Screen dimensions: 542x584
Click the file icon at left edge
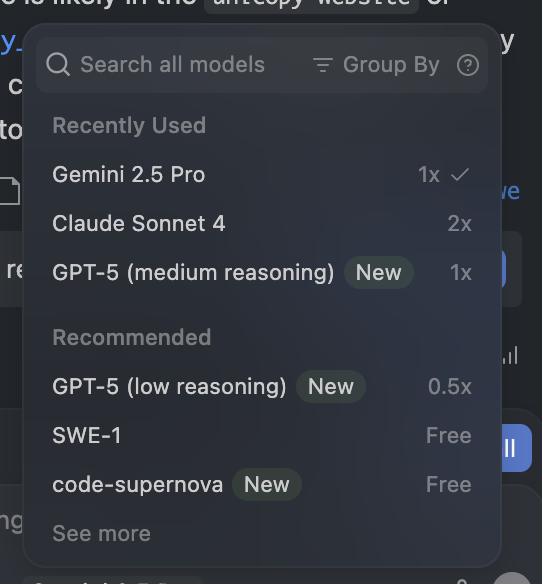(10, 191)
